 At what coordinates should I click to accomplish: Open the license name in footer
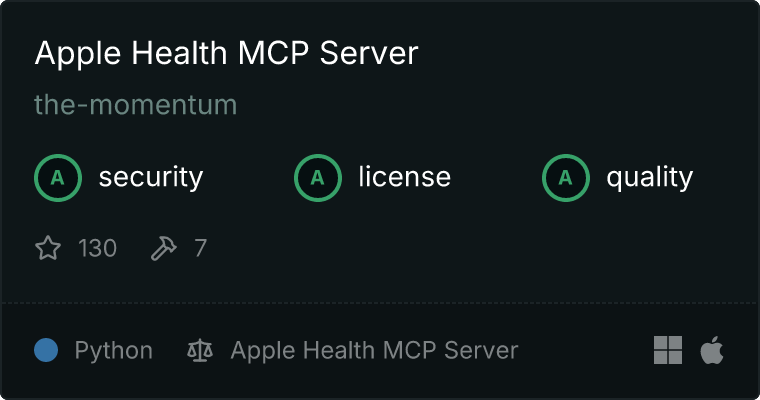point(374,350)
